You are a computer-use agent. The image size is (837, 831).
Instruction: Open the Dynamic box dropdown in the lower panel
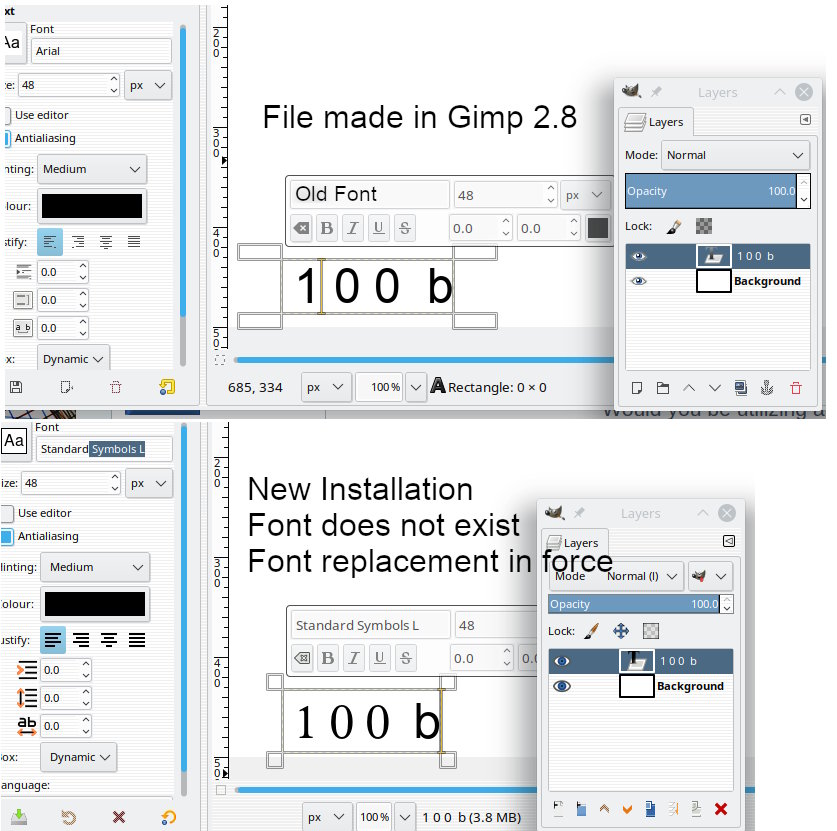[x=78, y=757]
